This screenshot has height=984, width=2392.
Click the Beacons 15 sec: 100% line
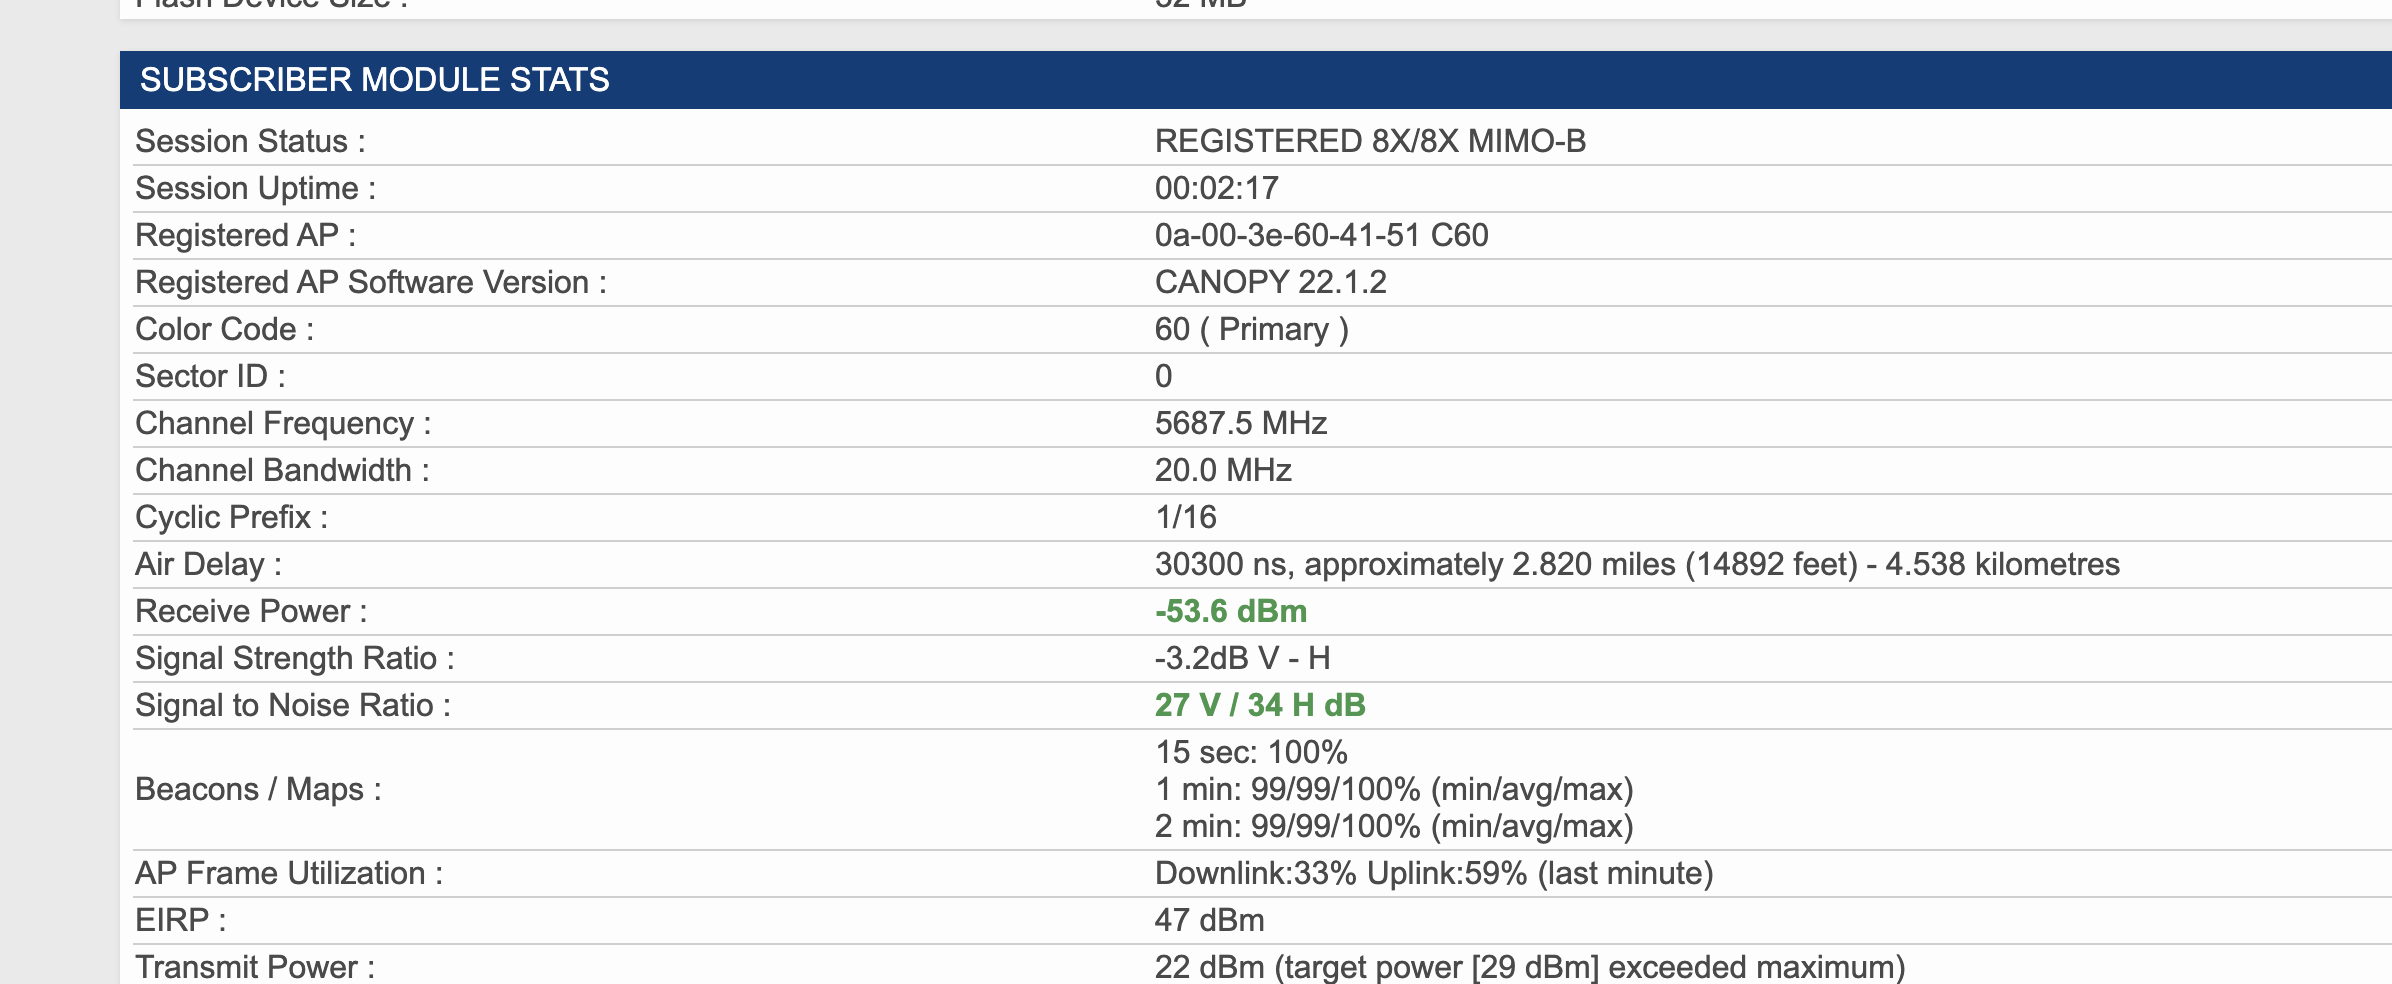pos(1251,752)
